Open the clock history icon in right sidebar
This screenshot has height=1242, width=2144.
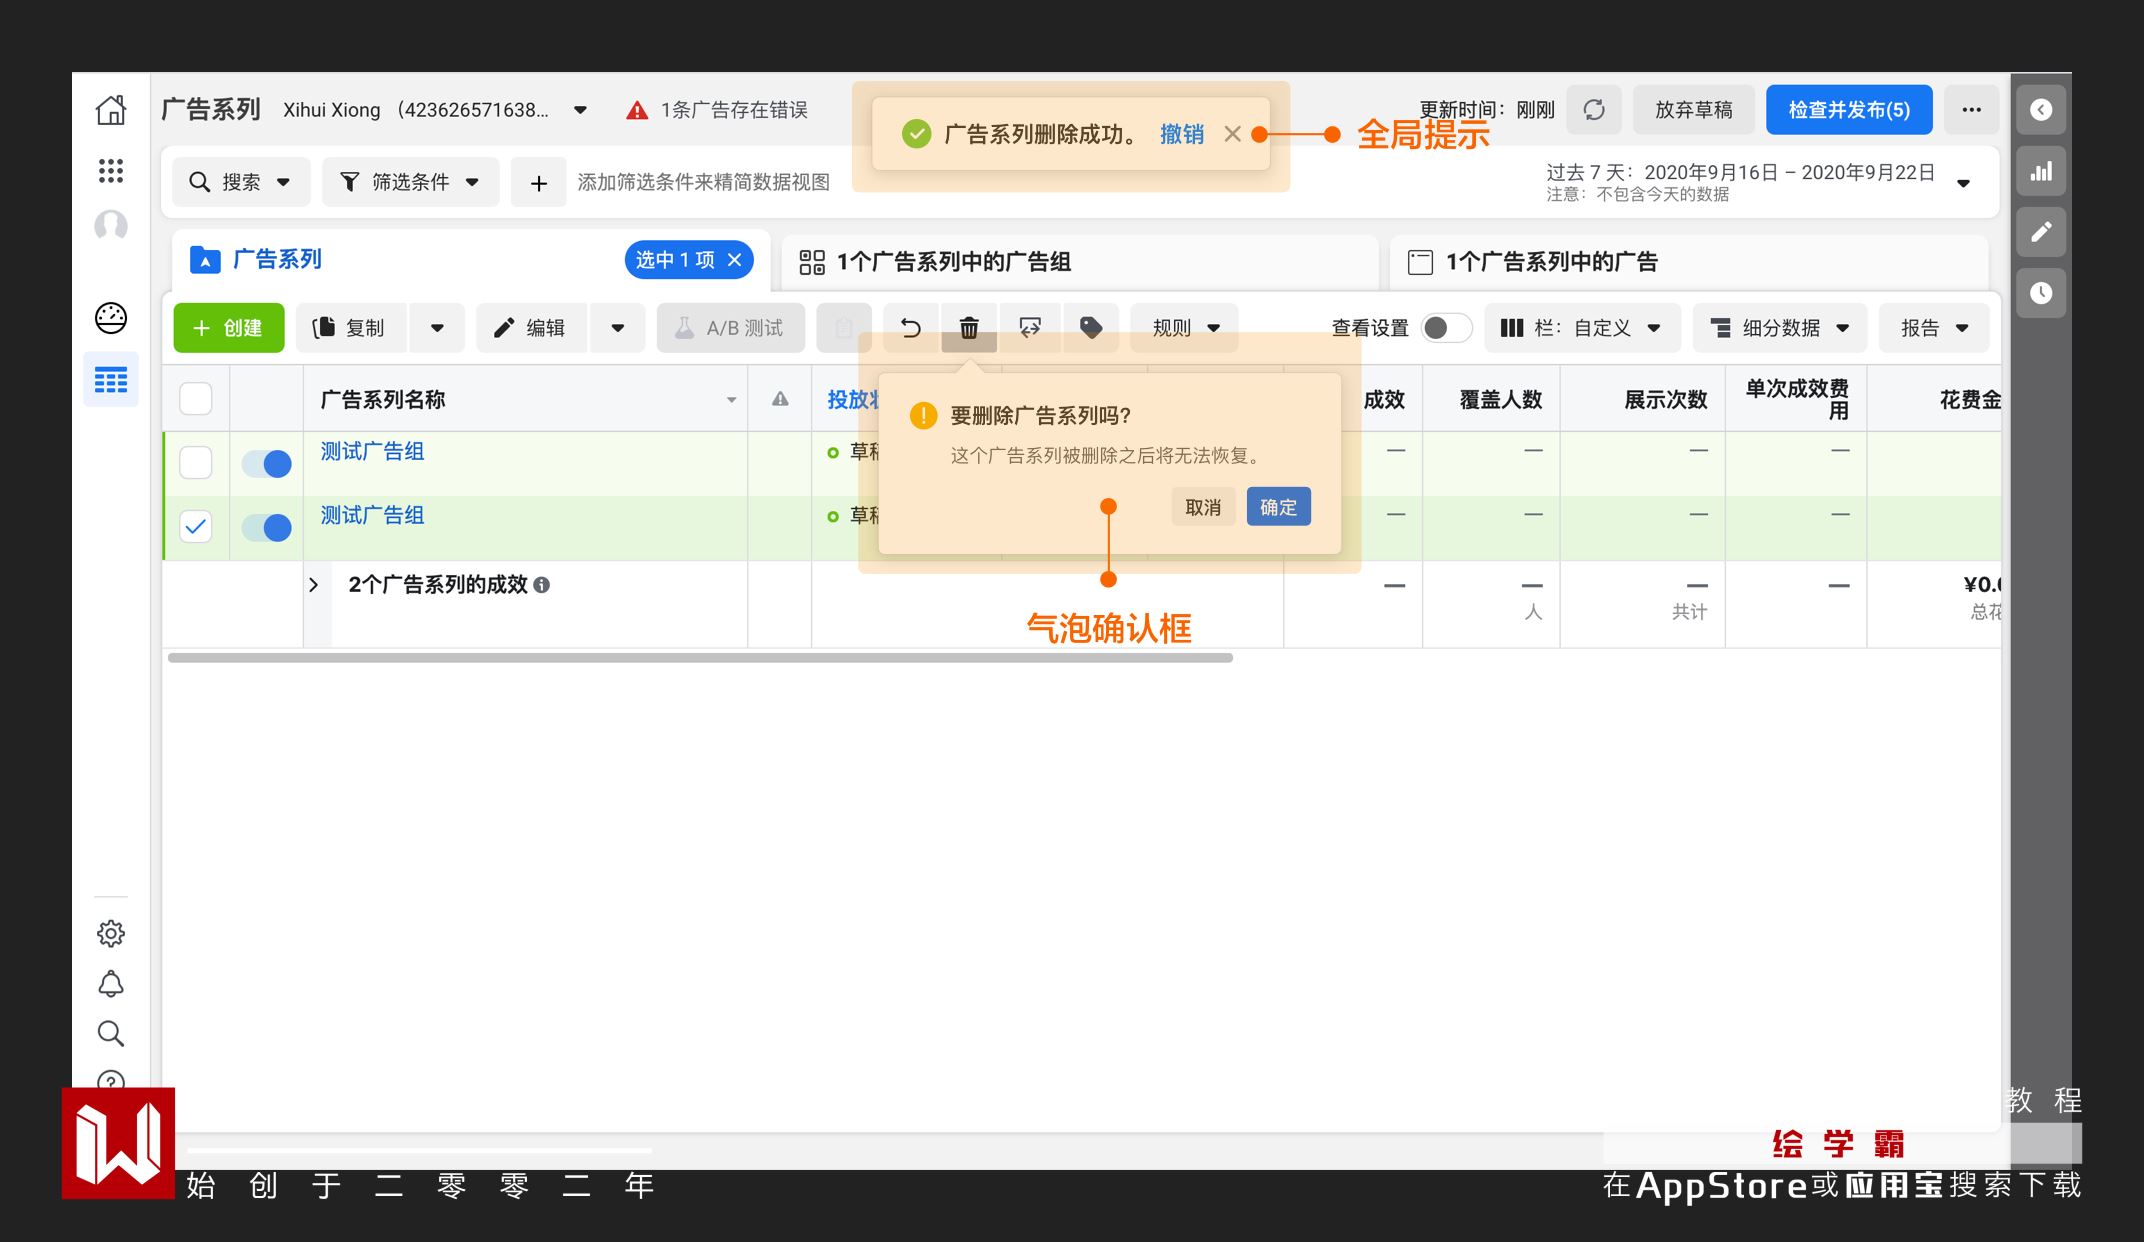(x=2041, y=293)
